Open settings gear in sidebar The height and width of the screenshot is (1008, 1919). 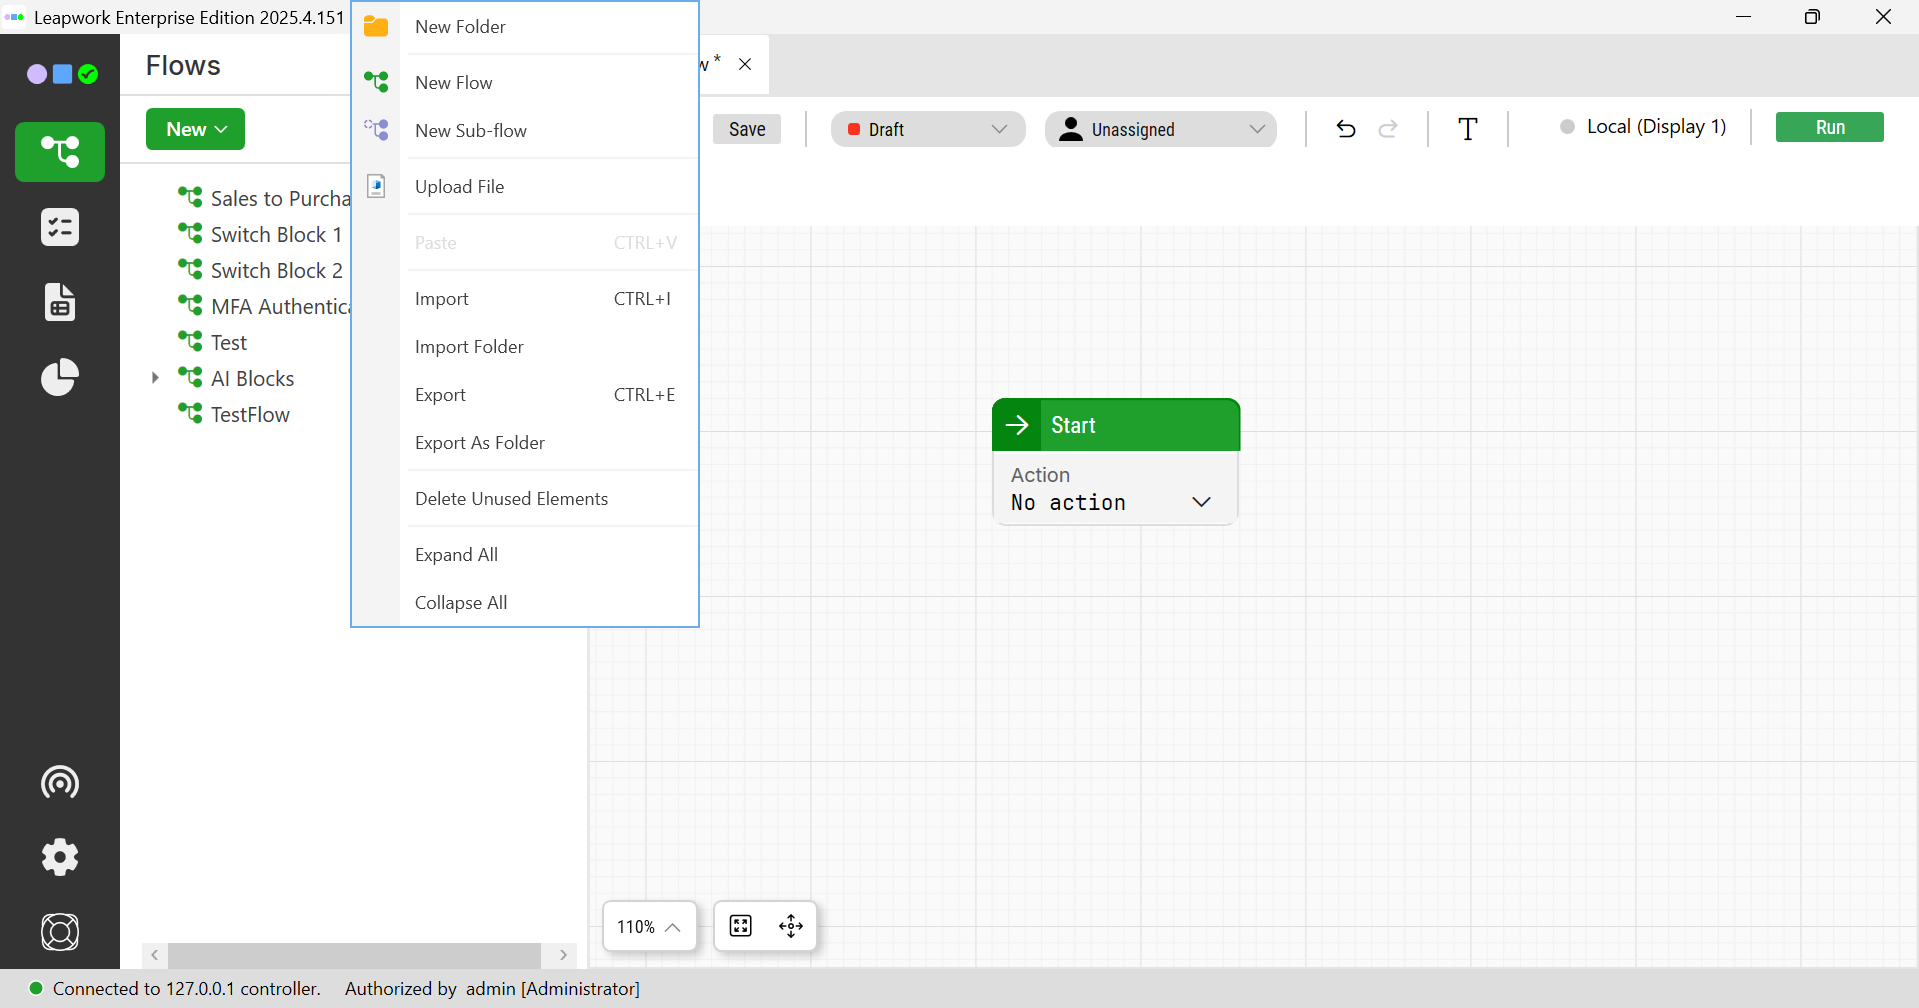point(60,857)
